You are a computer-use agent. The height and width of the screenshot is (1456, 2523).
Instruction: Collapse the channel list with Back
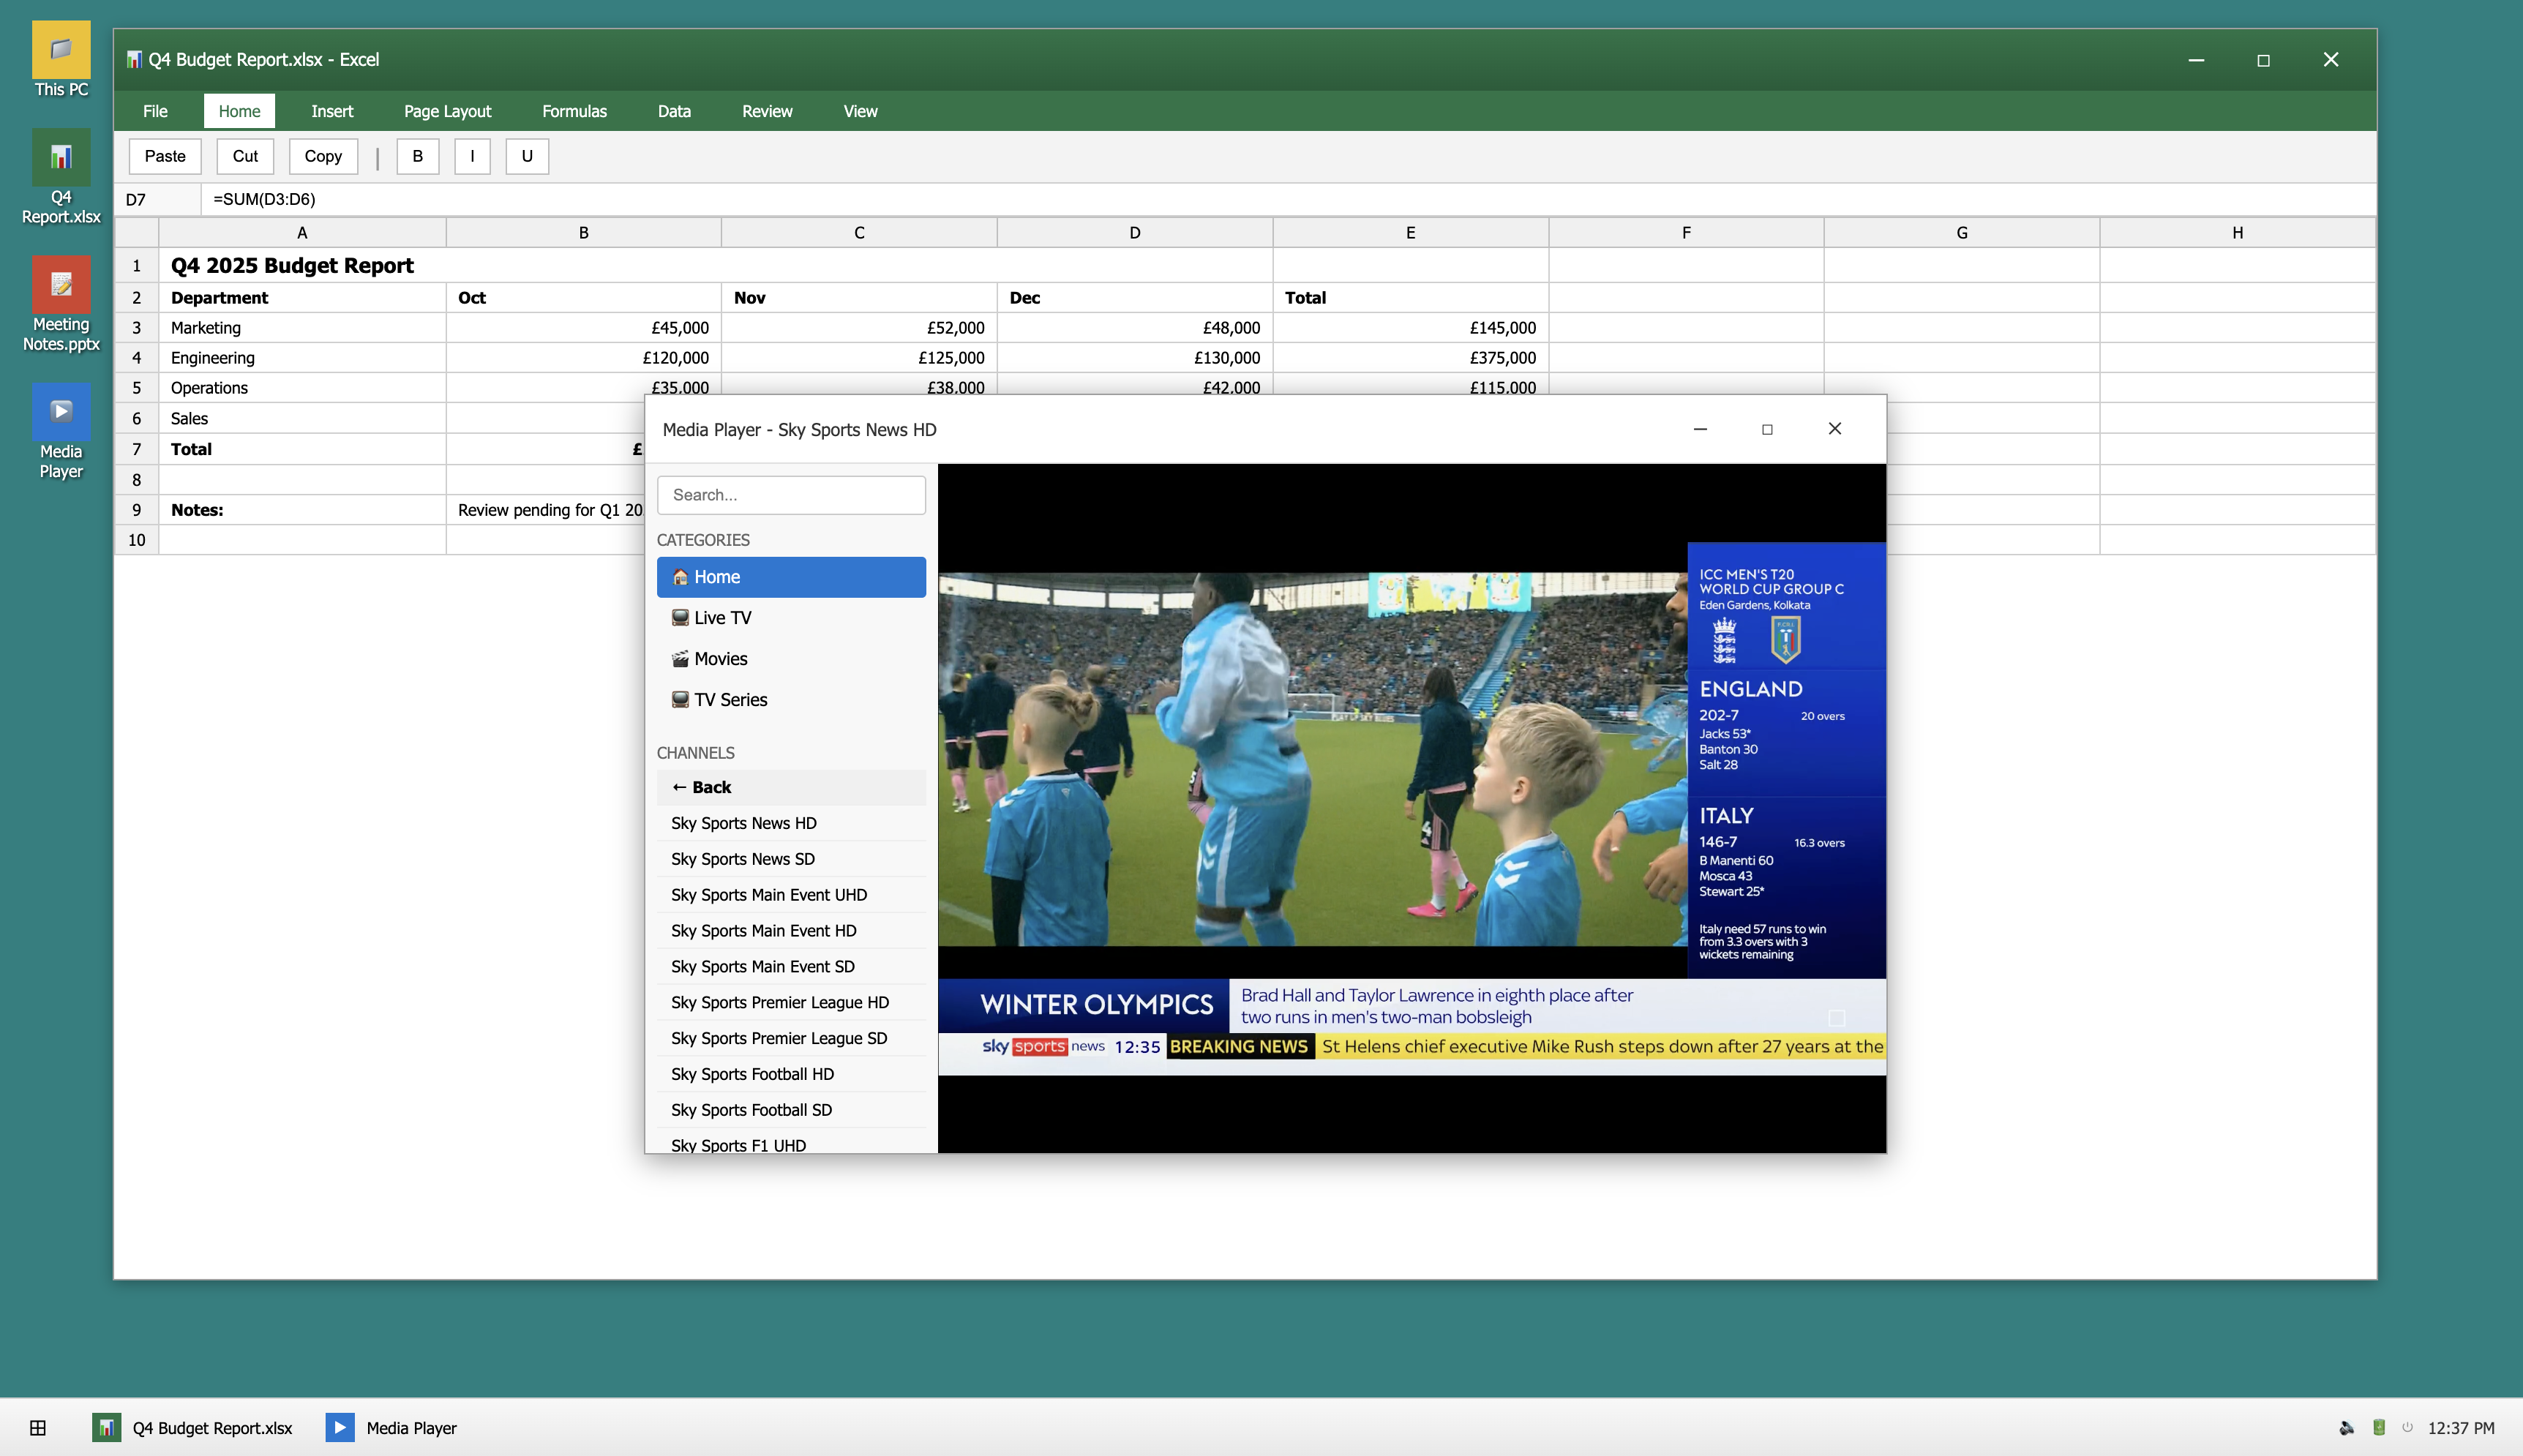point(790,787)
